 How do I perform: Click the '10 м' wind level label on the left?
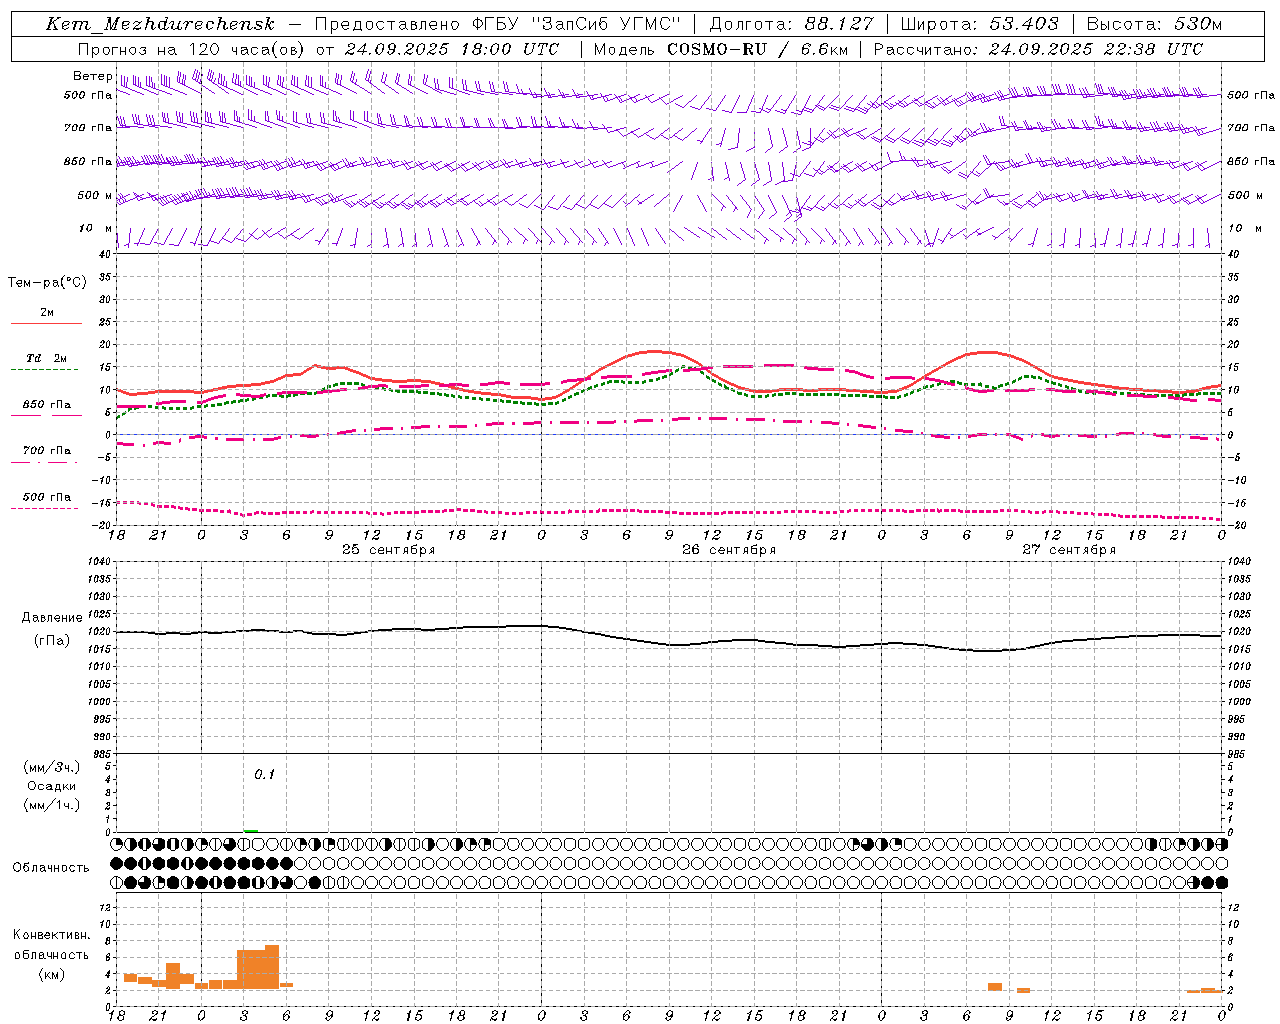(x=96, y=229)
